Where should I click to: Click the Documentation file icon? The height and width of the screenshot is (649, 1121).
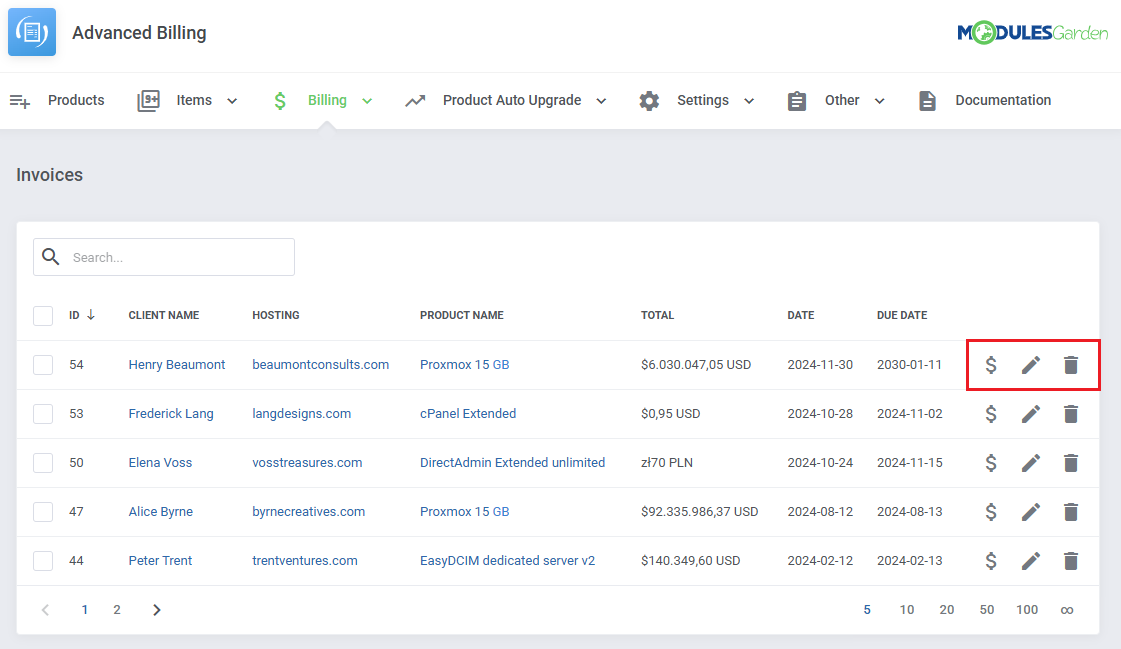coord(927,101)
